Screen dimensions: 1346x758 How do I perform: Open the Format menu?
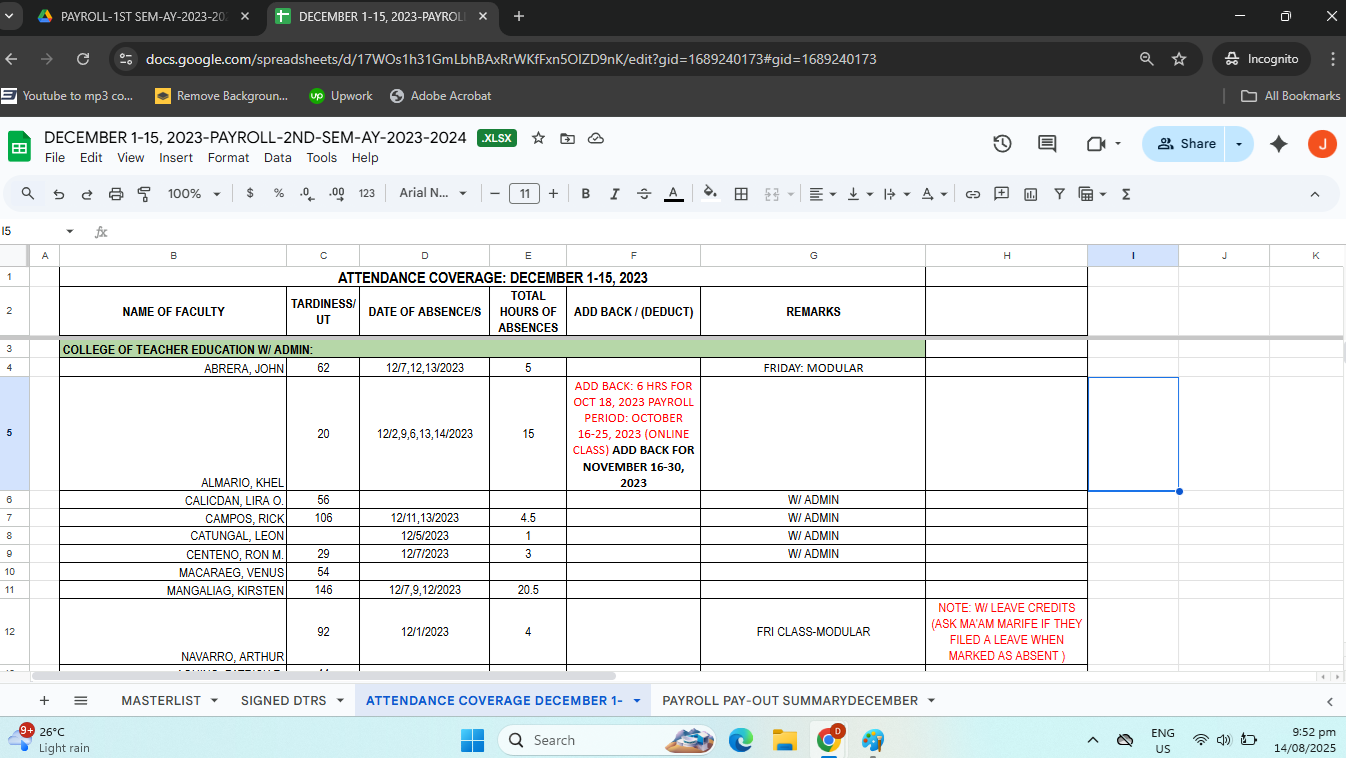228,158
